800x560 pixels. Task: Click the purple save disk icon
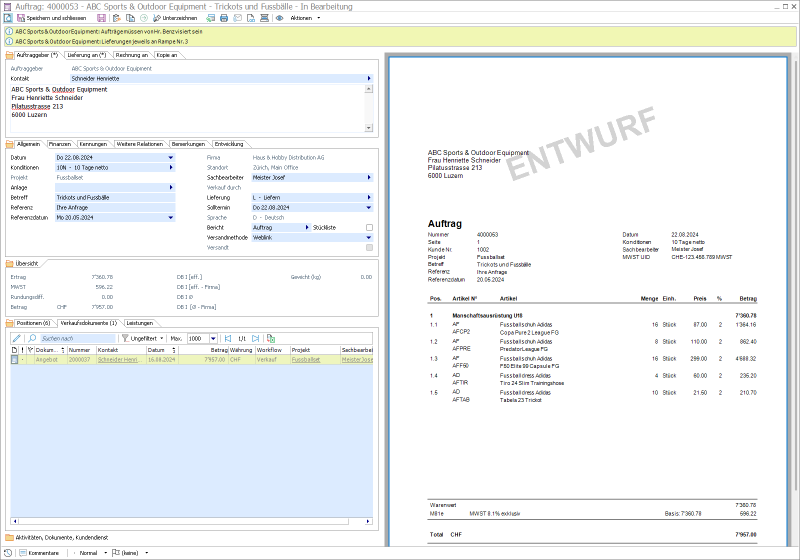[x=102, y=18]
